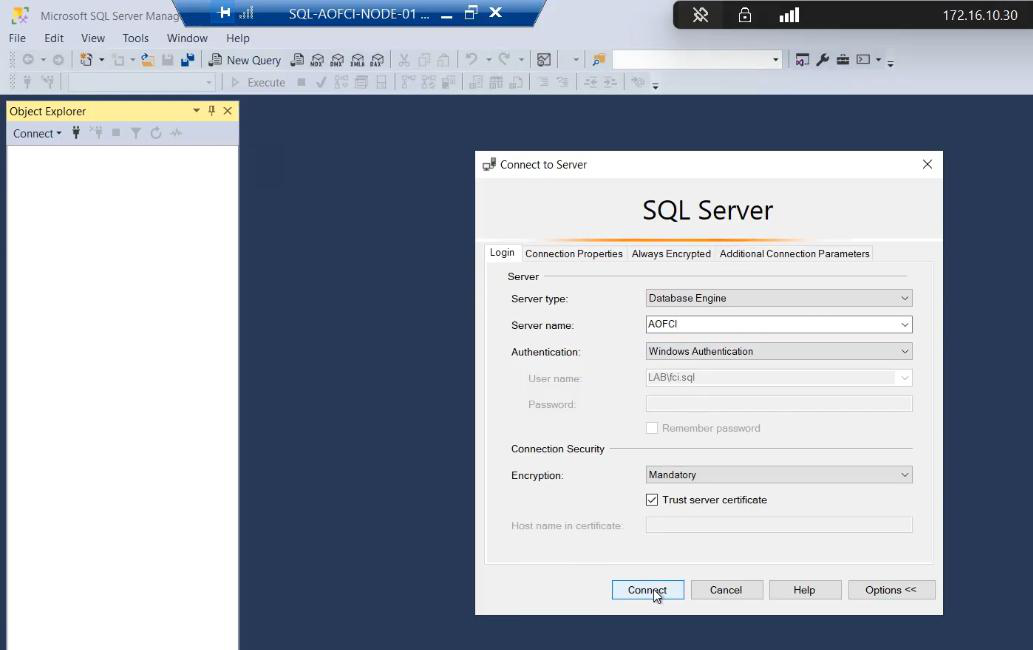This screenshot has height=650, width=1033.
Task: Open the Toolbox icon in toolbar
Action: coord(843,60)
